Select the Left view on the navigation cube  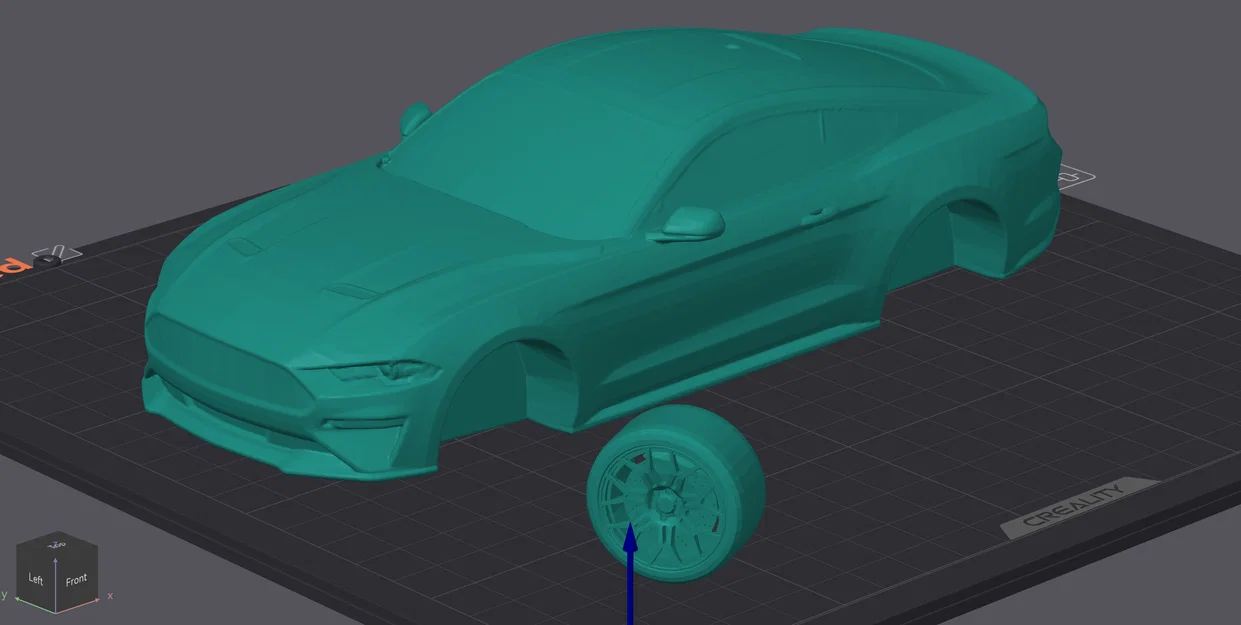point(36,579)
